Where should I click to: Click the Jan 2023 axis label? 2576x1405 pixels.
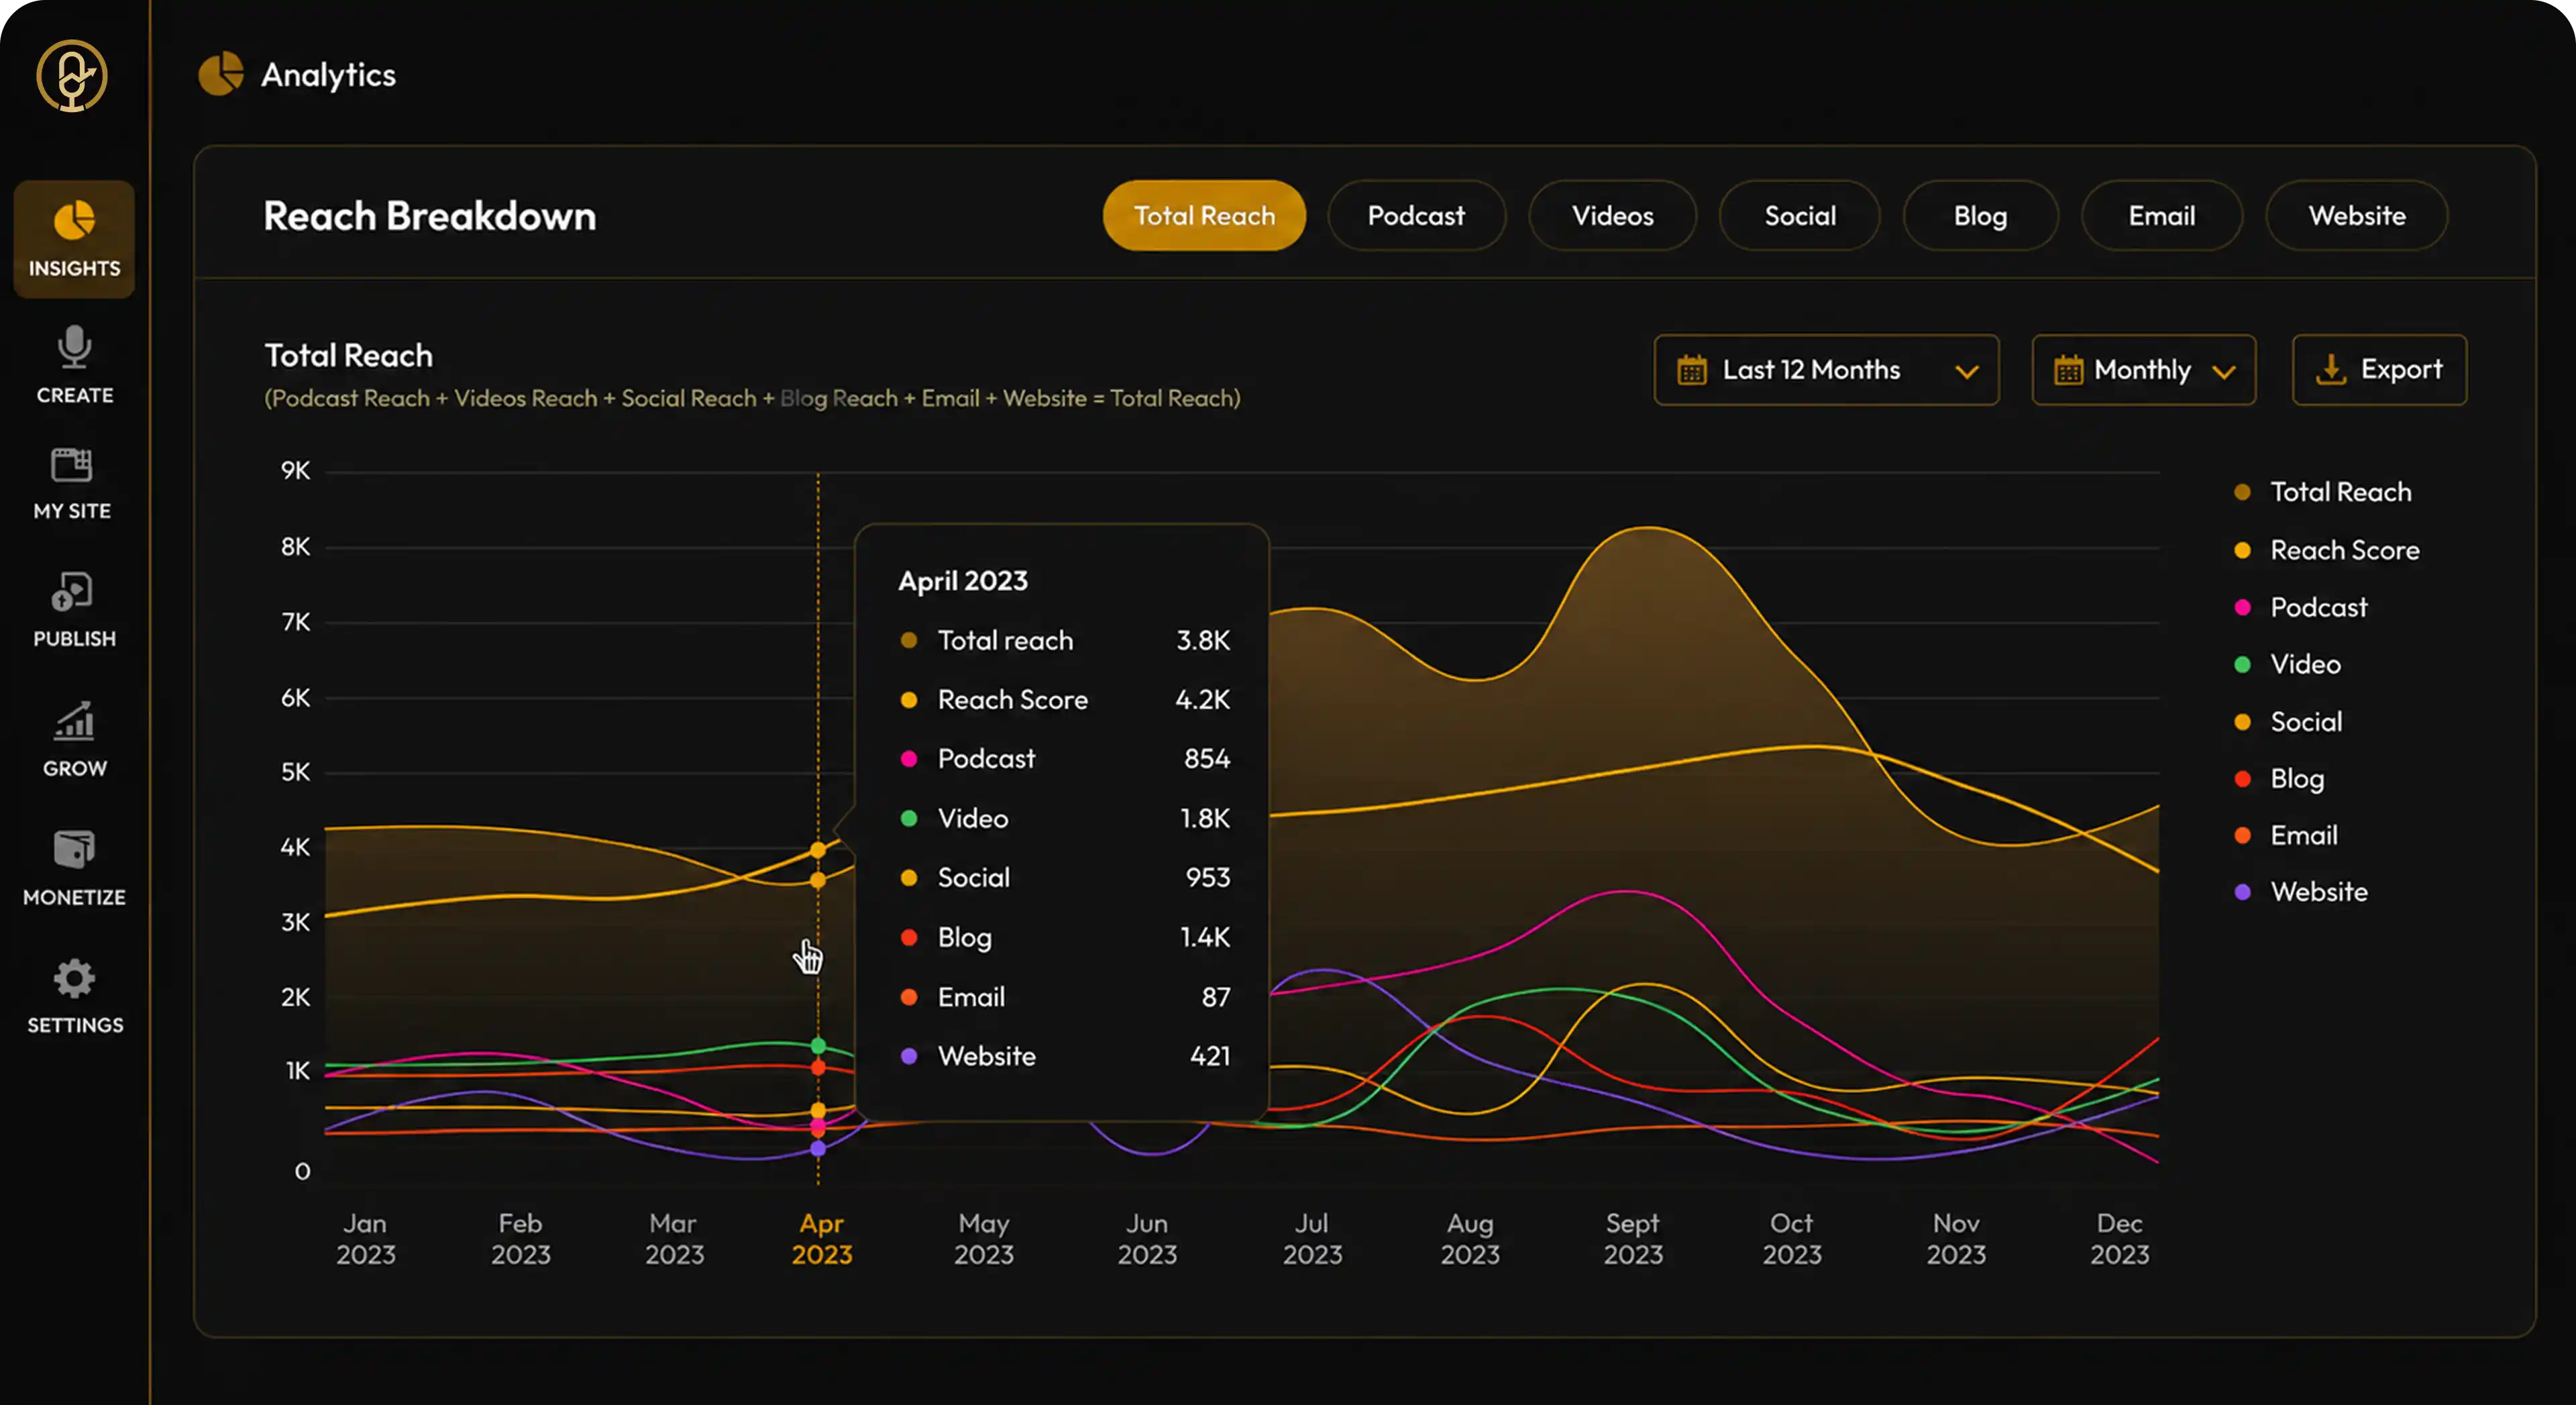coord(366,1239)
